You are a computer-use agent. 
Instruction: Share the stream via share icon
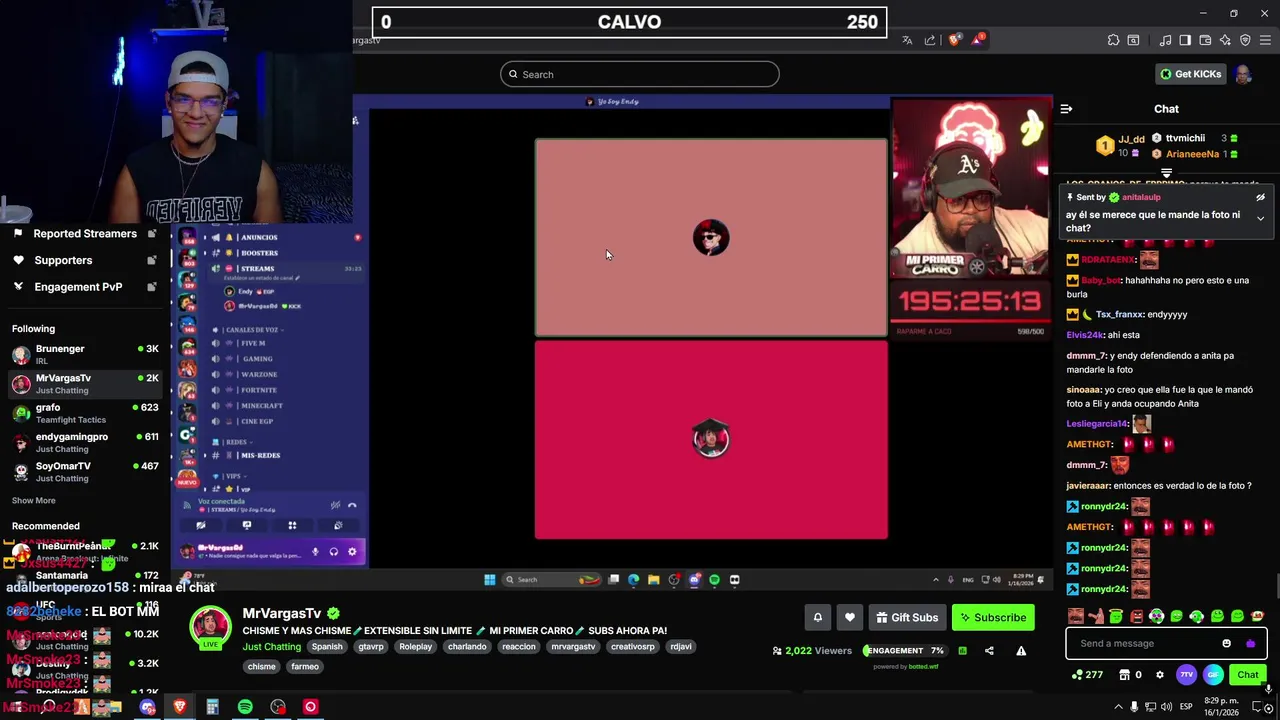[989, 651]
